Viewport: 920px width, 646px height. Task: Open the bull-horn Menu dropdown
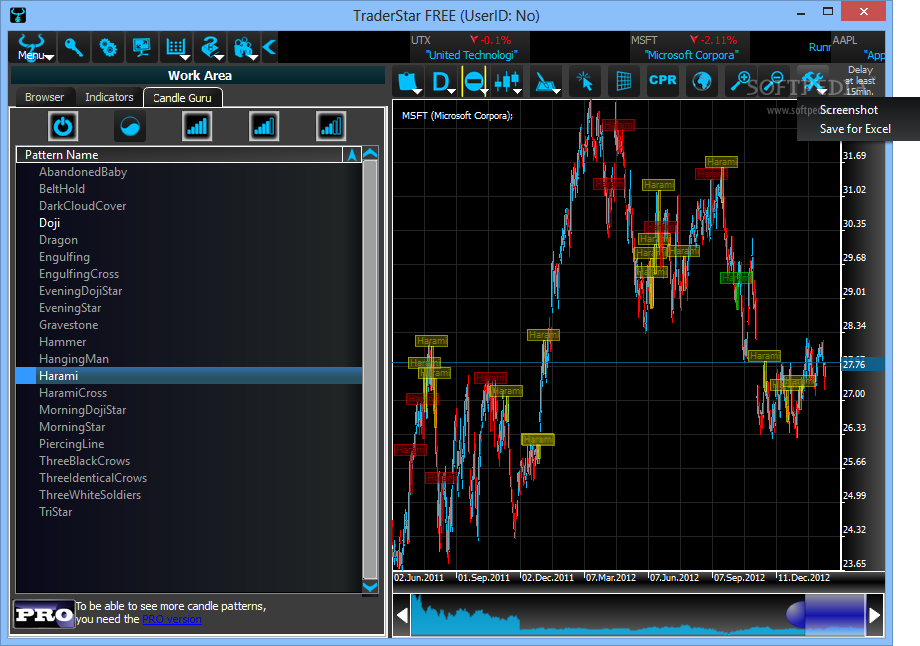click(x=32, y=48)
